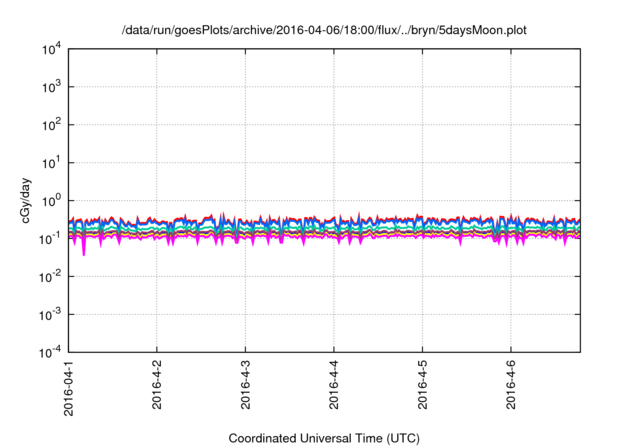
Task: Click the plot title file path text
Action: point(324,30)
